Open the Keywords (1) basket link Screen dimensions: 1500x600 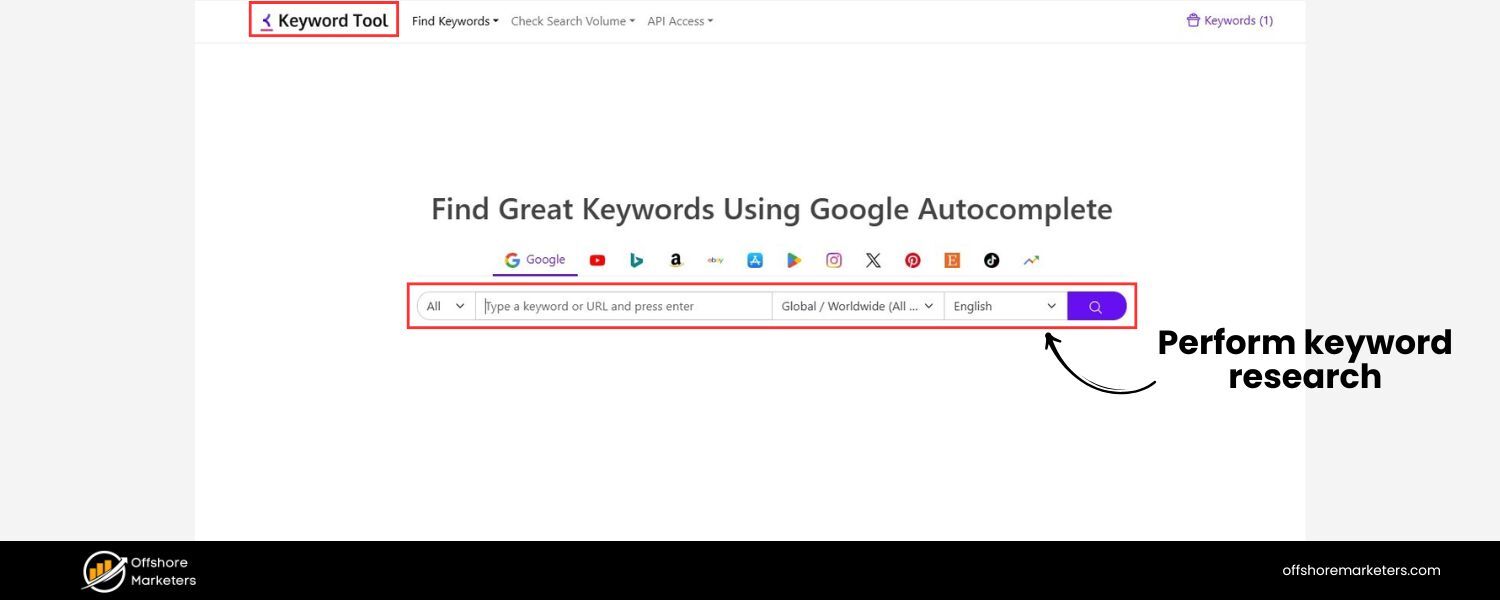click(x=1229, y=20)
